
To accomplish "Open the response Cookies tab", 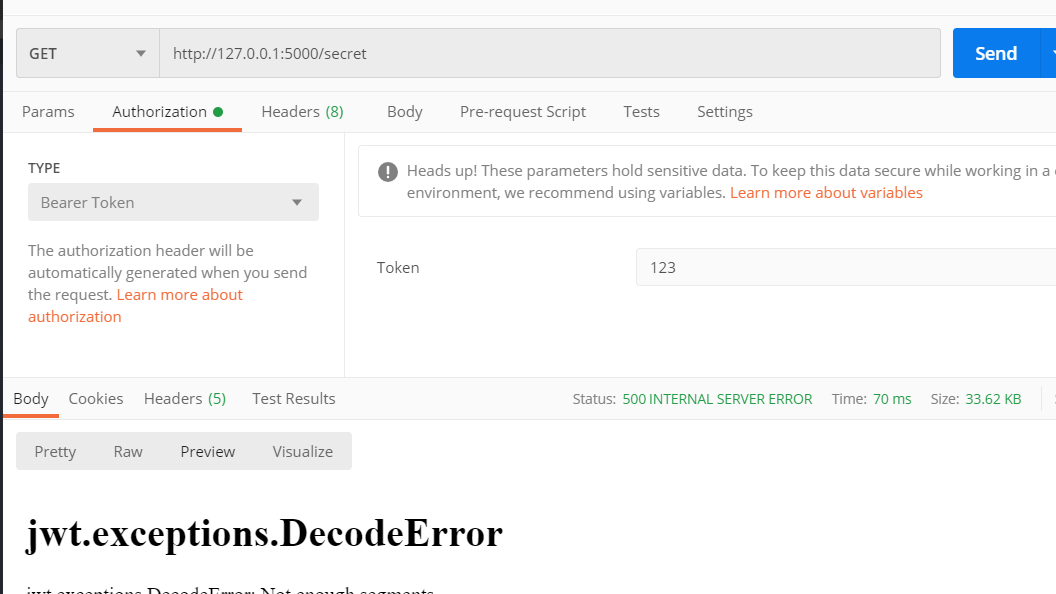I will [96, 399].
